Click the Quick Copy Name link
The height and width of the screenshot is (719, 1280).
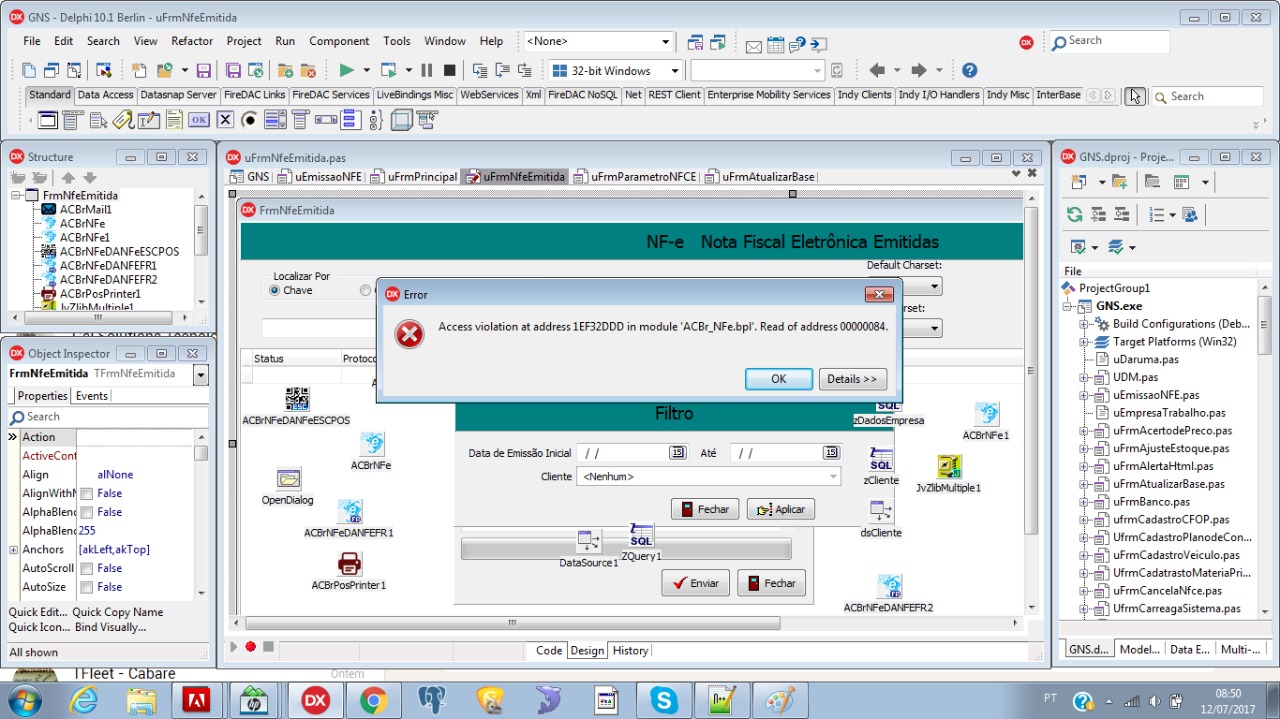point(117,612)
